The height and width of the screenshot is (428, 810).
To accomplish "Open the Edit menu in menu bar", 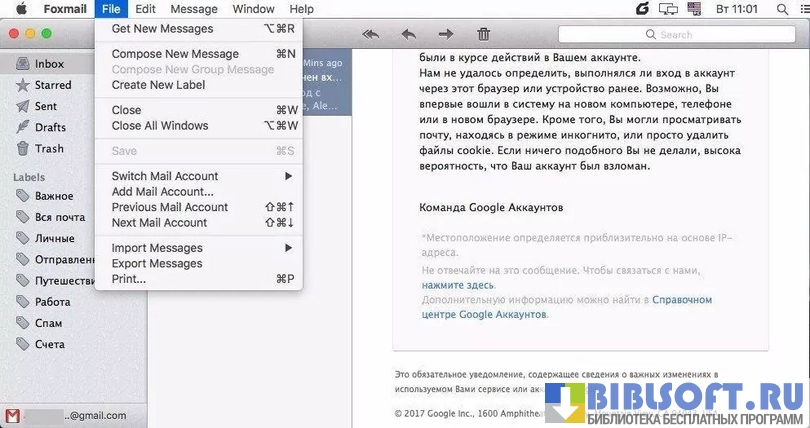I will [145, 9].
